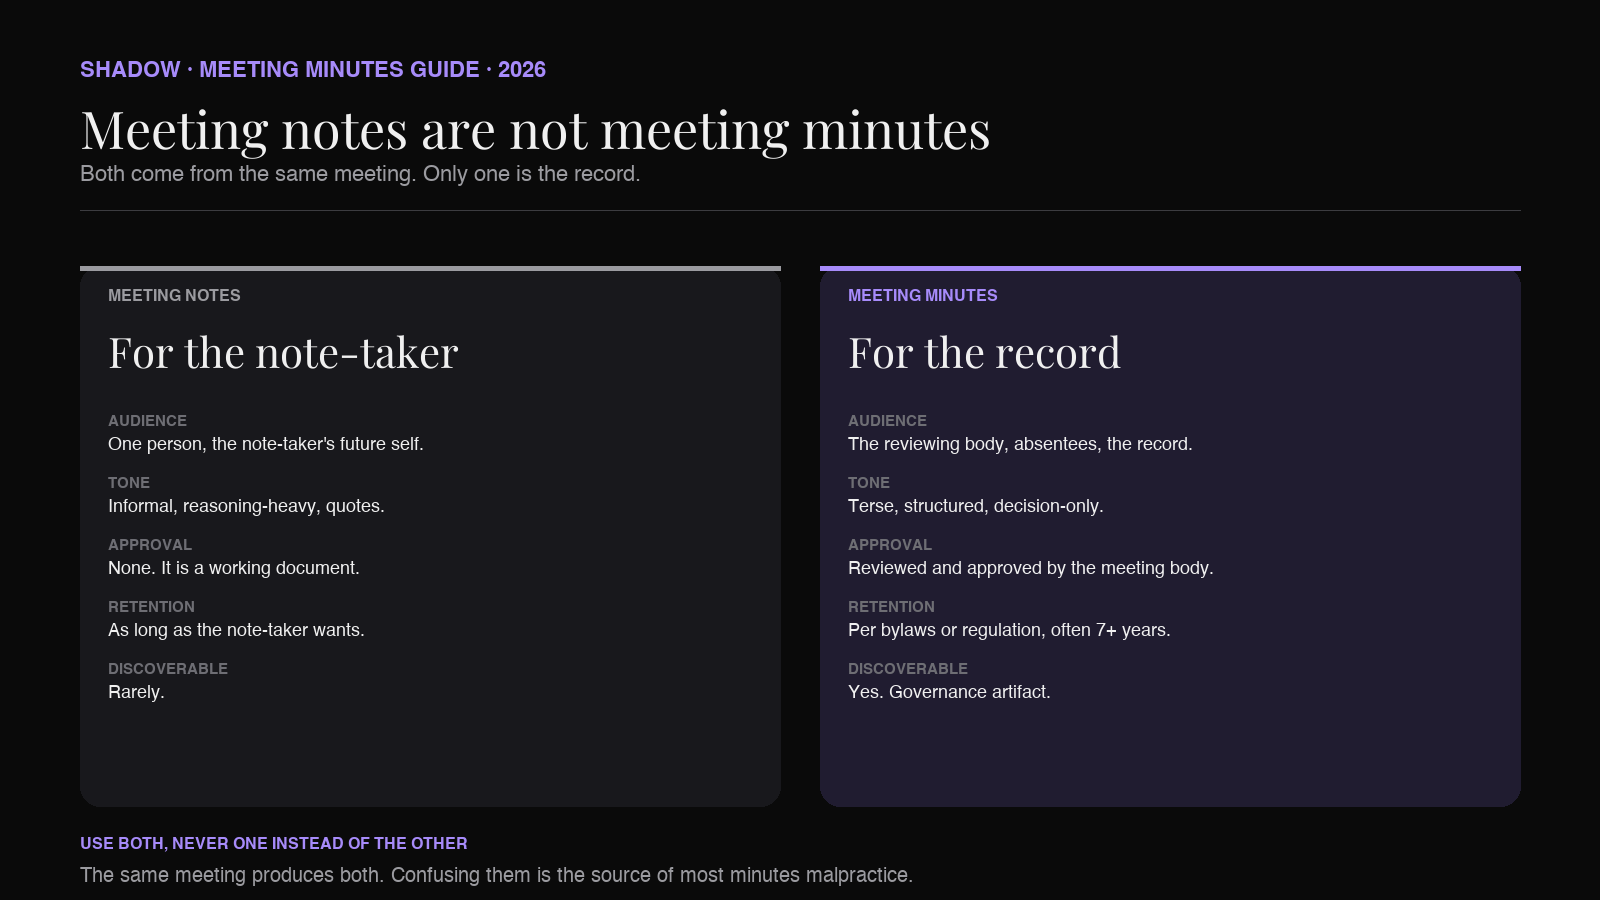Click the 'For the record' heading
1600x900 pixels.
[x=984, y=353]
